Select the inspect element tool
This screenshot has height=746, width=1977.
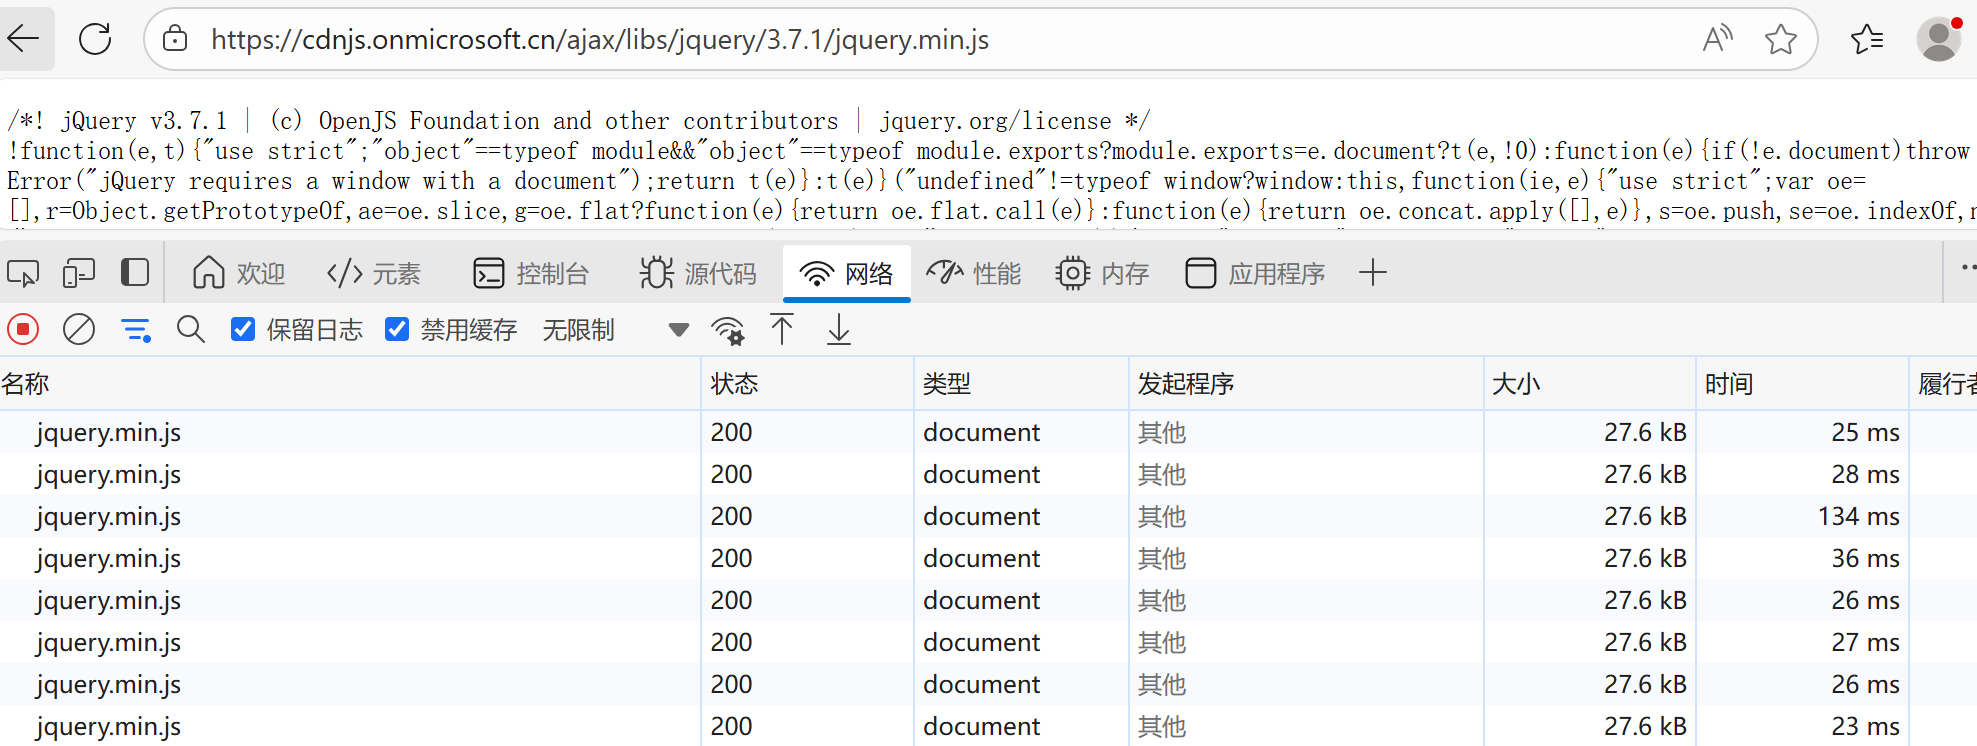(x=23, y=273)
